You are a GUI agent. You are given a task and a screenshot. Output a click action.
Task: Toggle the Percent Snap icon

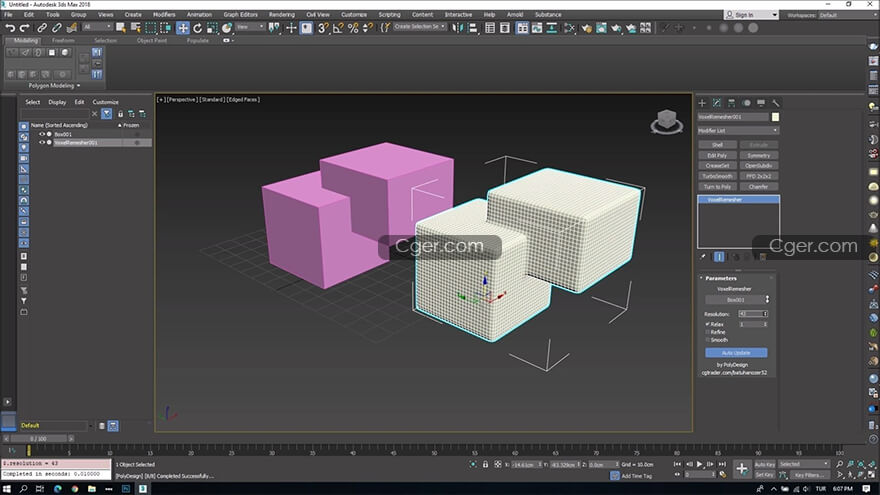pos(353,28)
